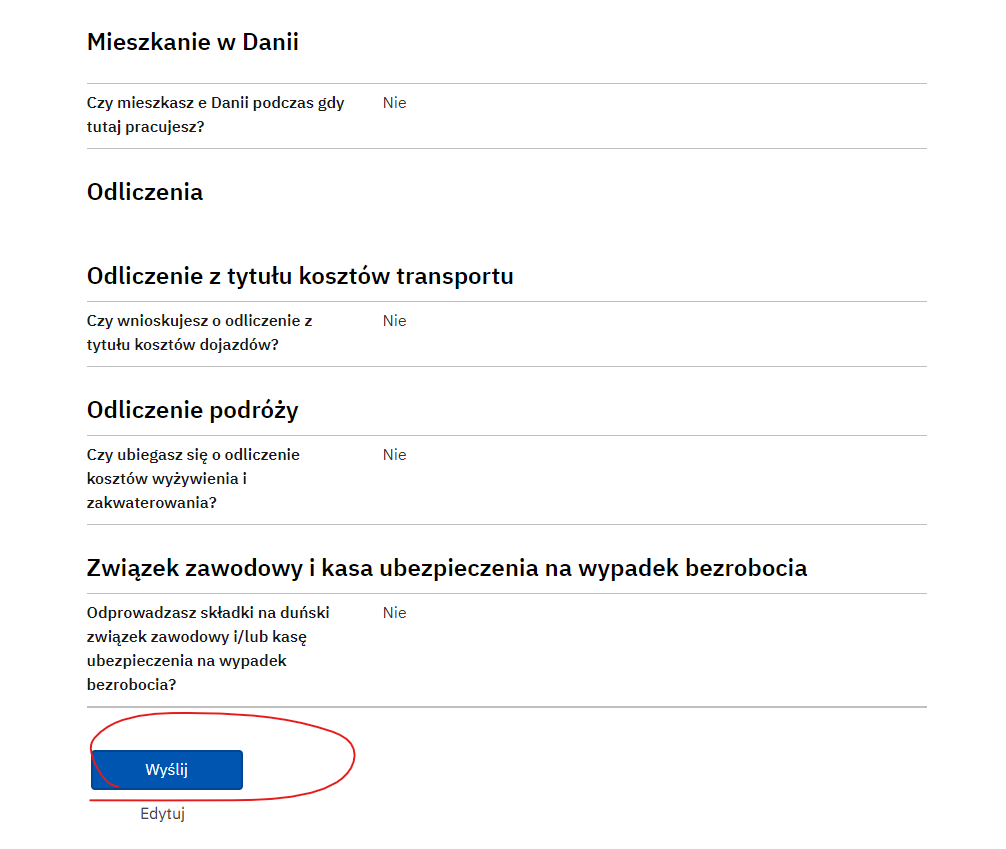Open the Edytuj link below the button
This screenshot has height=849, width=1006.
pos(162,814)
